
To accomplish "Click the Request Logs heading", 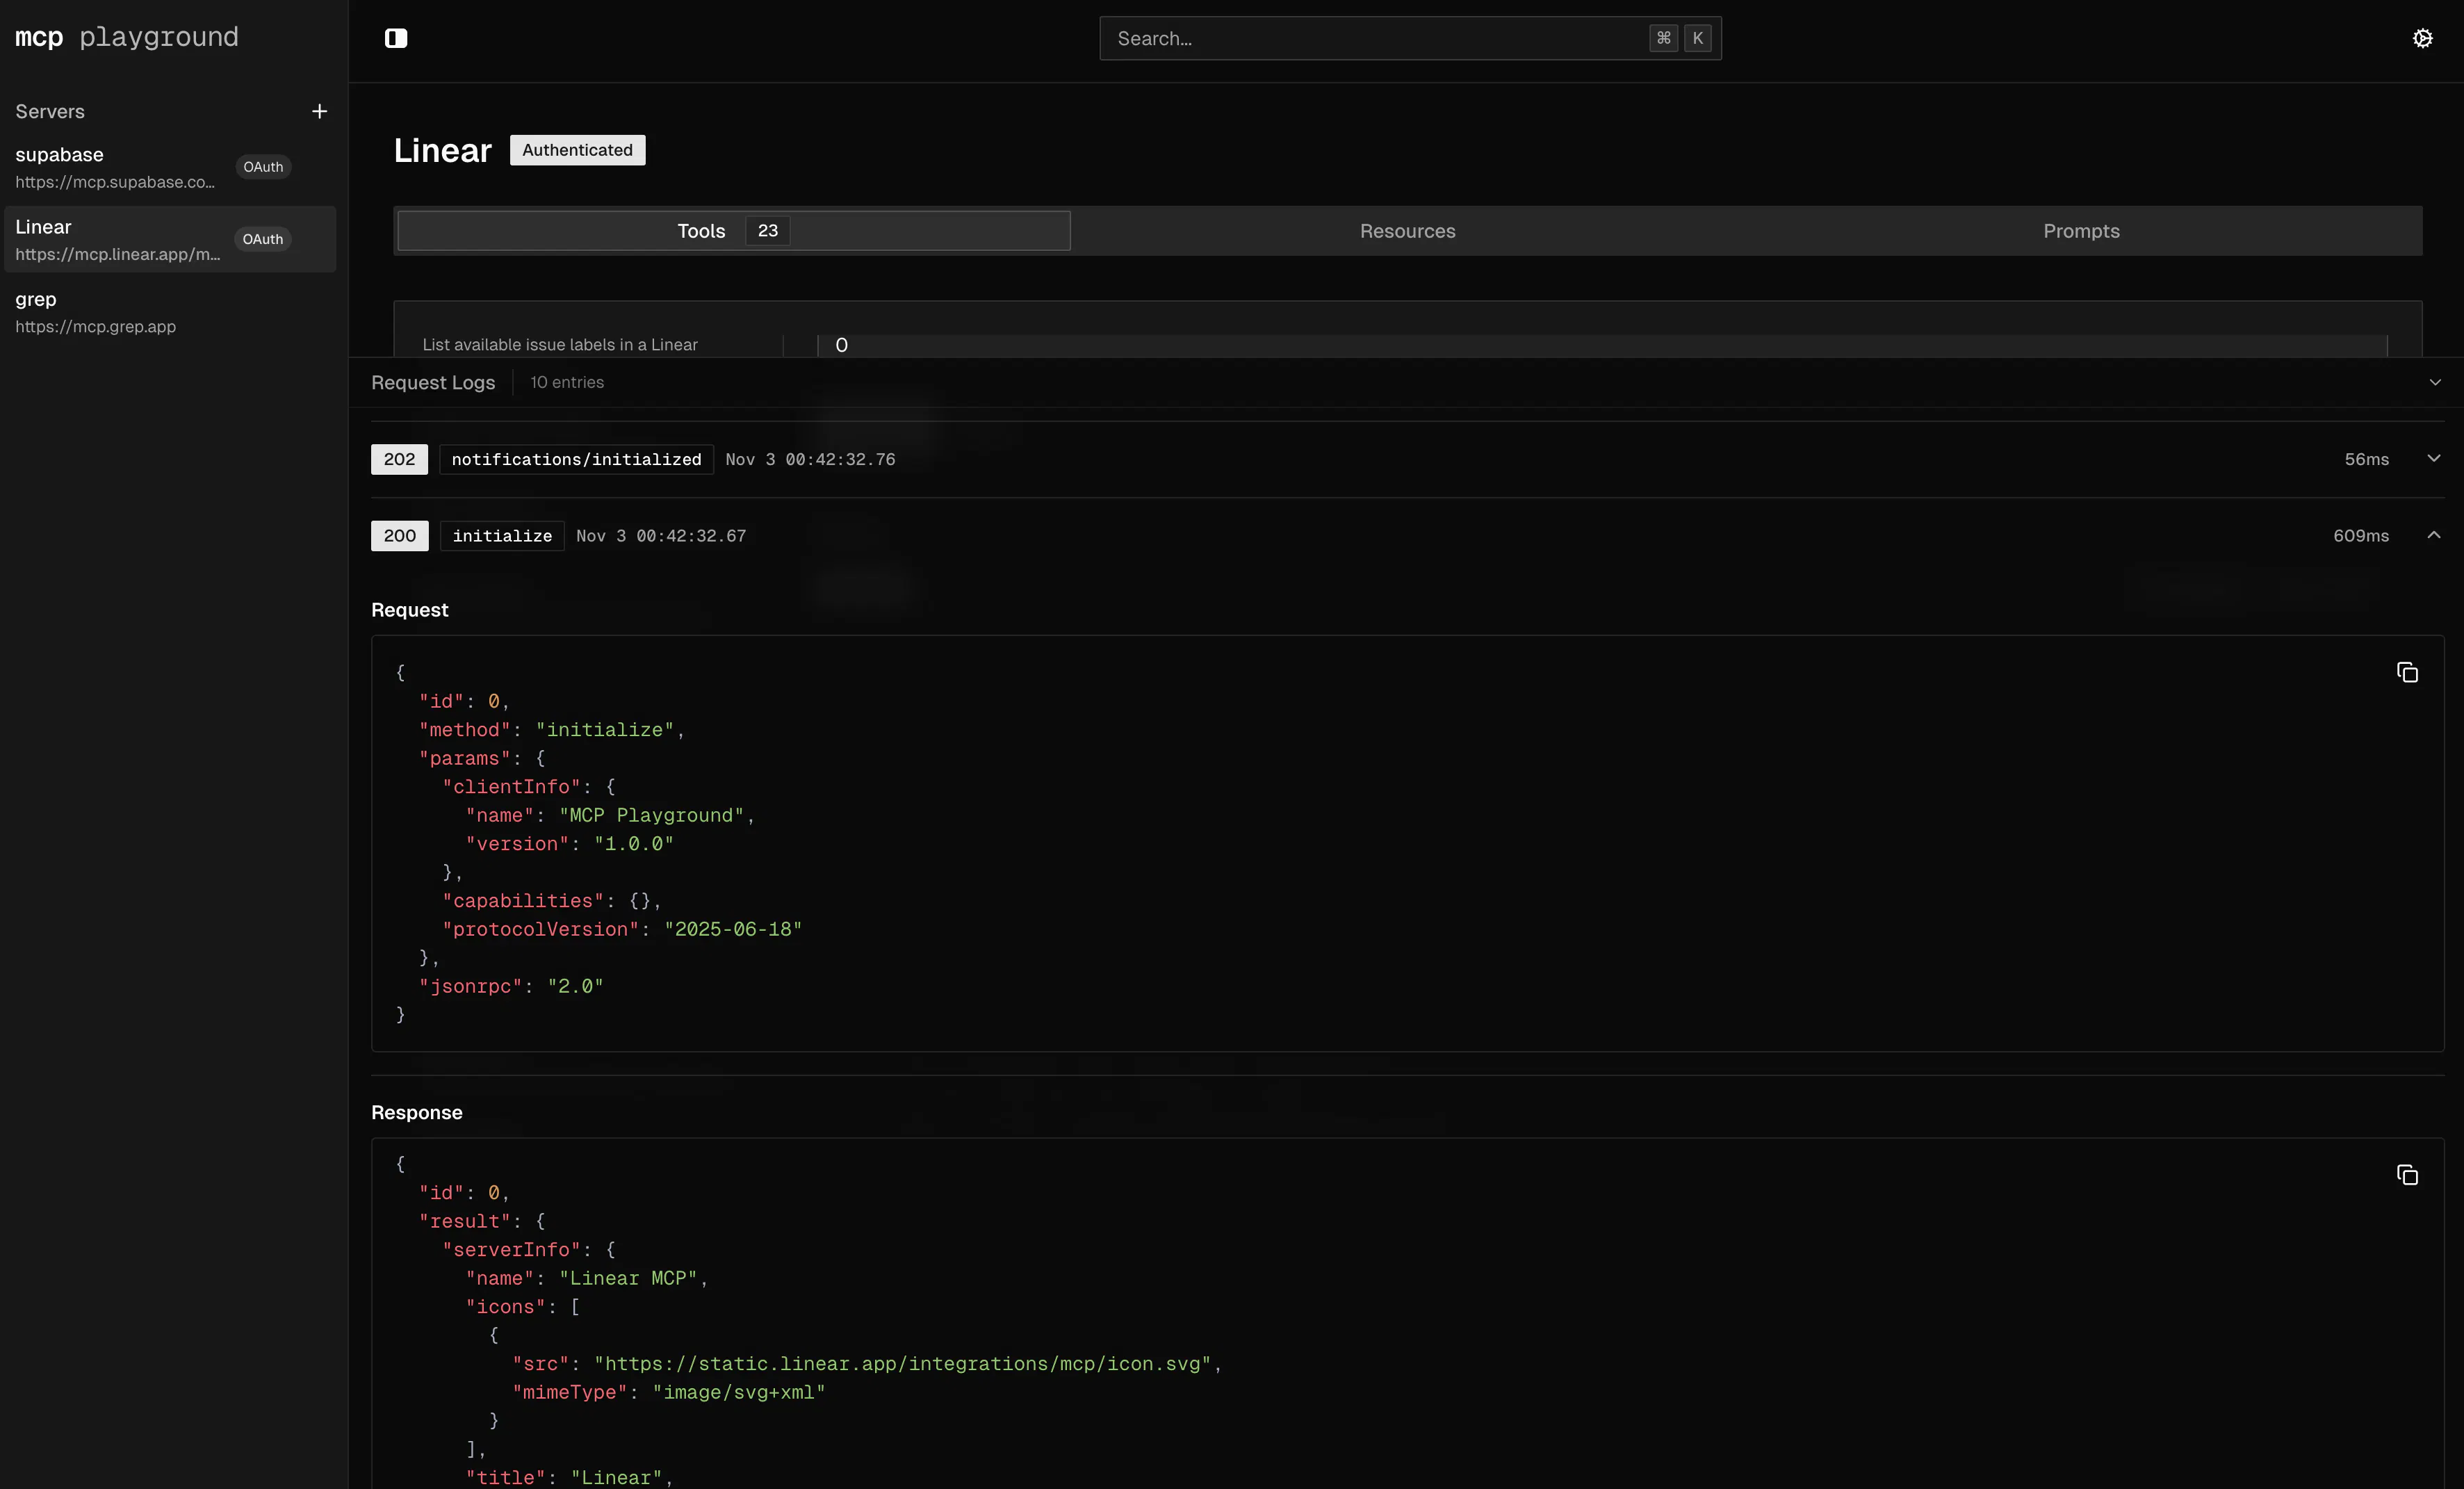I will (x=433, y=382).
